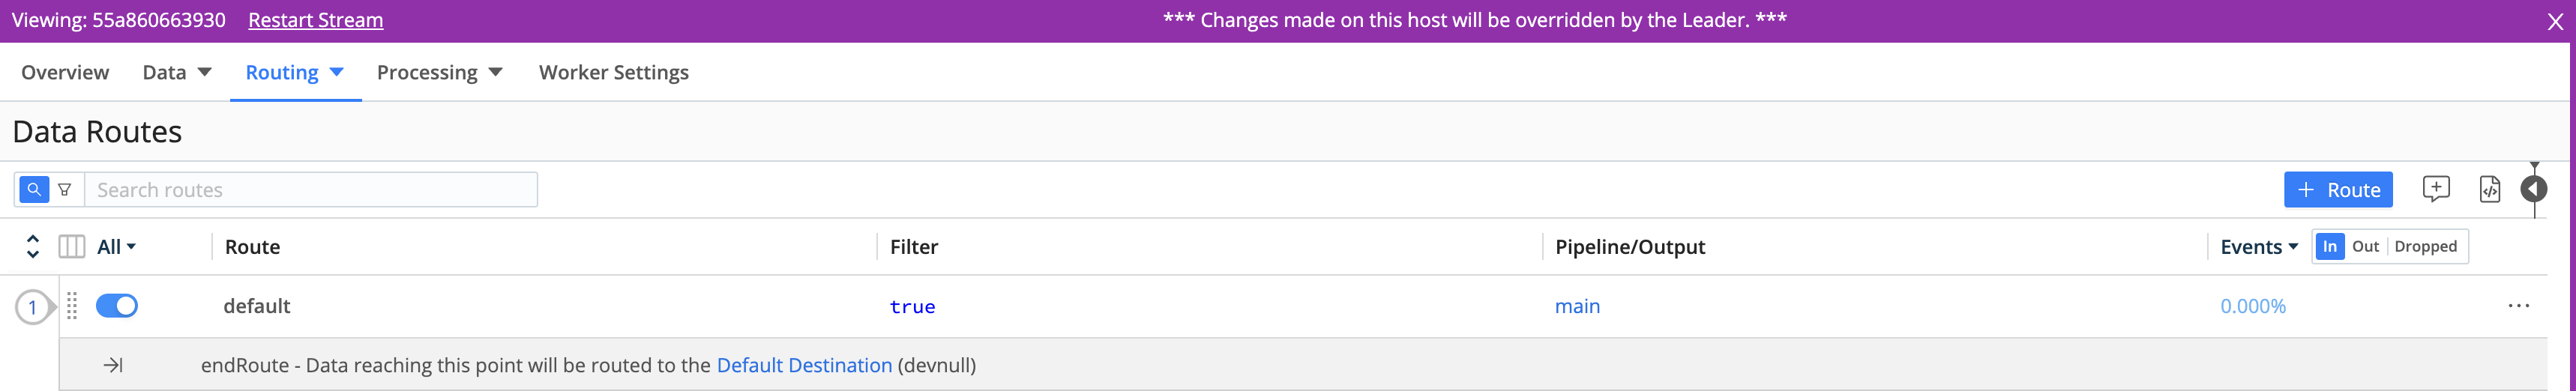Select the Out events view
Viewport: 2576px width, 391px height.
2365,247
